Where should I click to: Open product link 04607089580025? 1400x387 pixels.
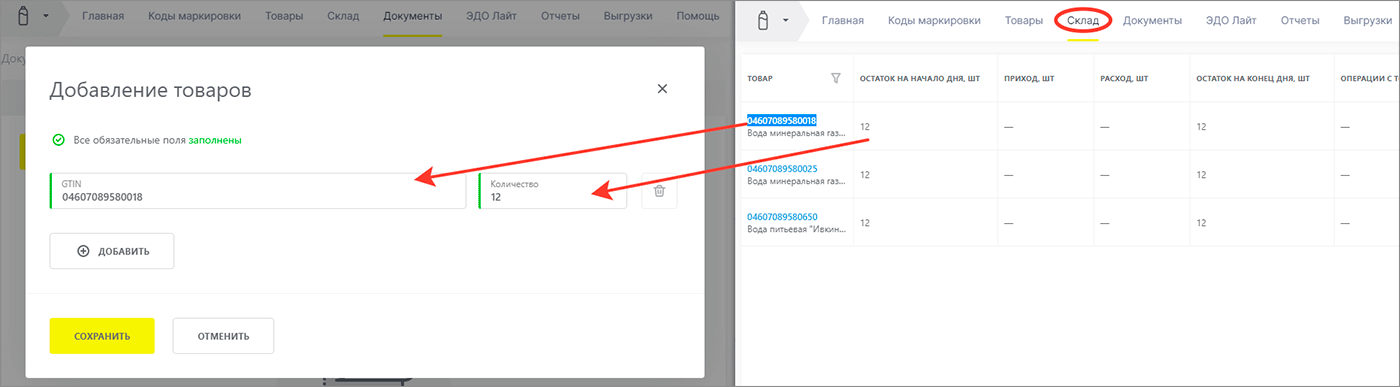click(782, 168)
